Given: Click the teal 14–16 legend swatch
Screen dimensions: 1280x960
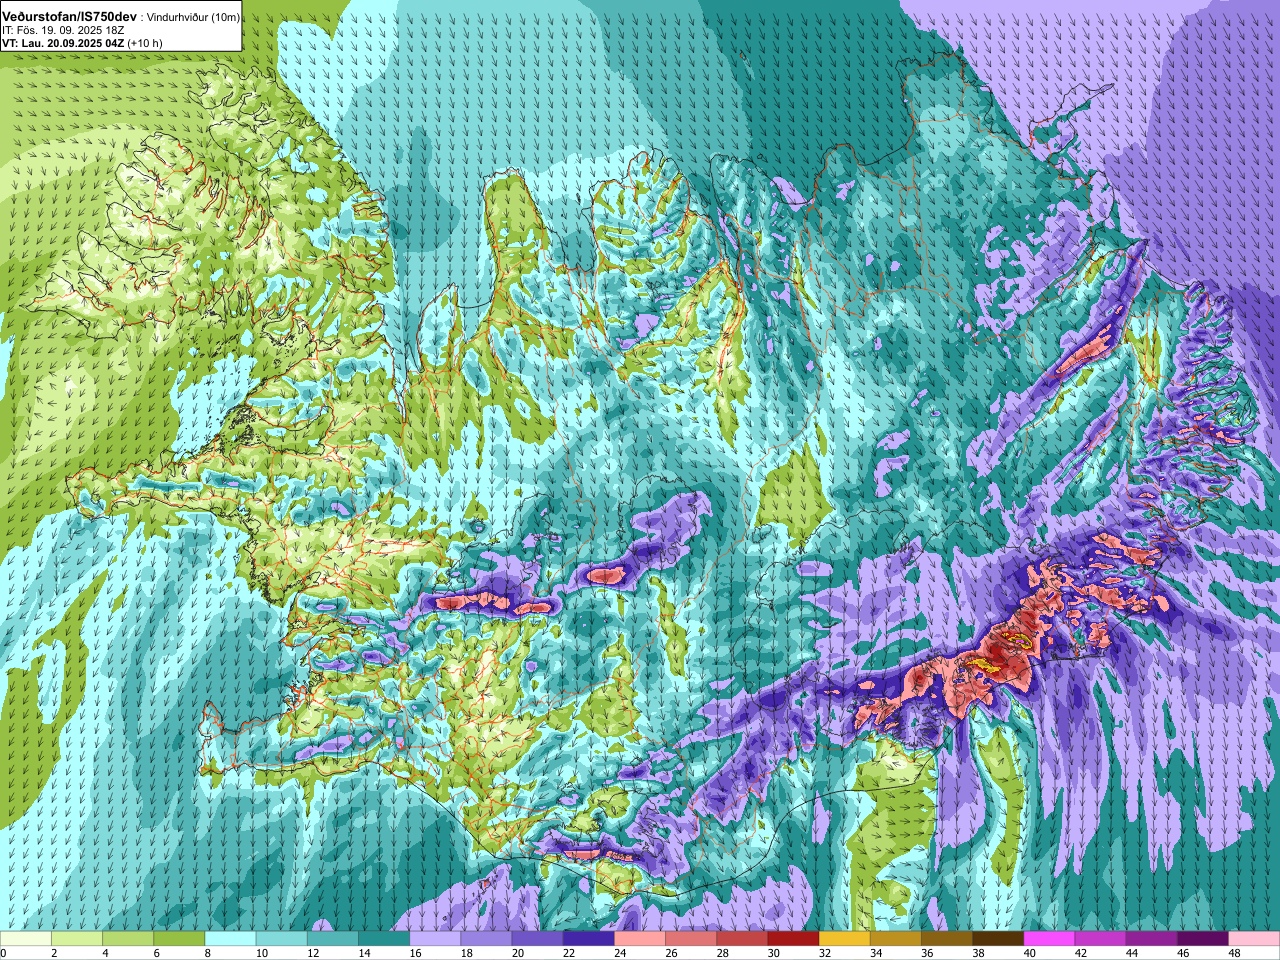Looking at the screenshot, I should click(x=384, y=939).
